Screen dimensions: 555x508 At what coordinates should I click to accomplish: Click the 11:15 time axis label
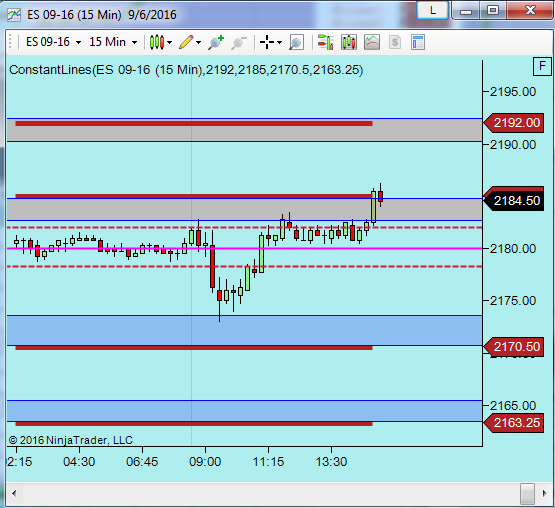pyautogui.click(x=268, y=462)
